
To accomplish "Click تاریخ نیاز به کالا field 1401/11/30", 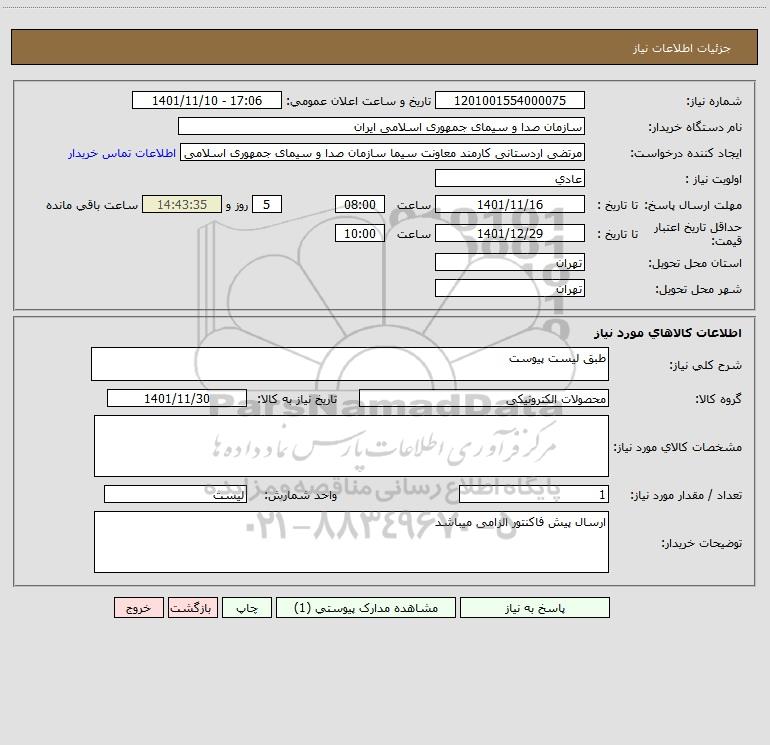I will coord(177,398).
